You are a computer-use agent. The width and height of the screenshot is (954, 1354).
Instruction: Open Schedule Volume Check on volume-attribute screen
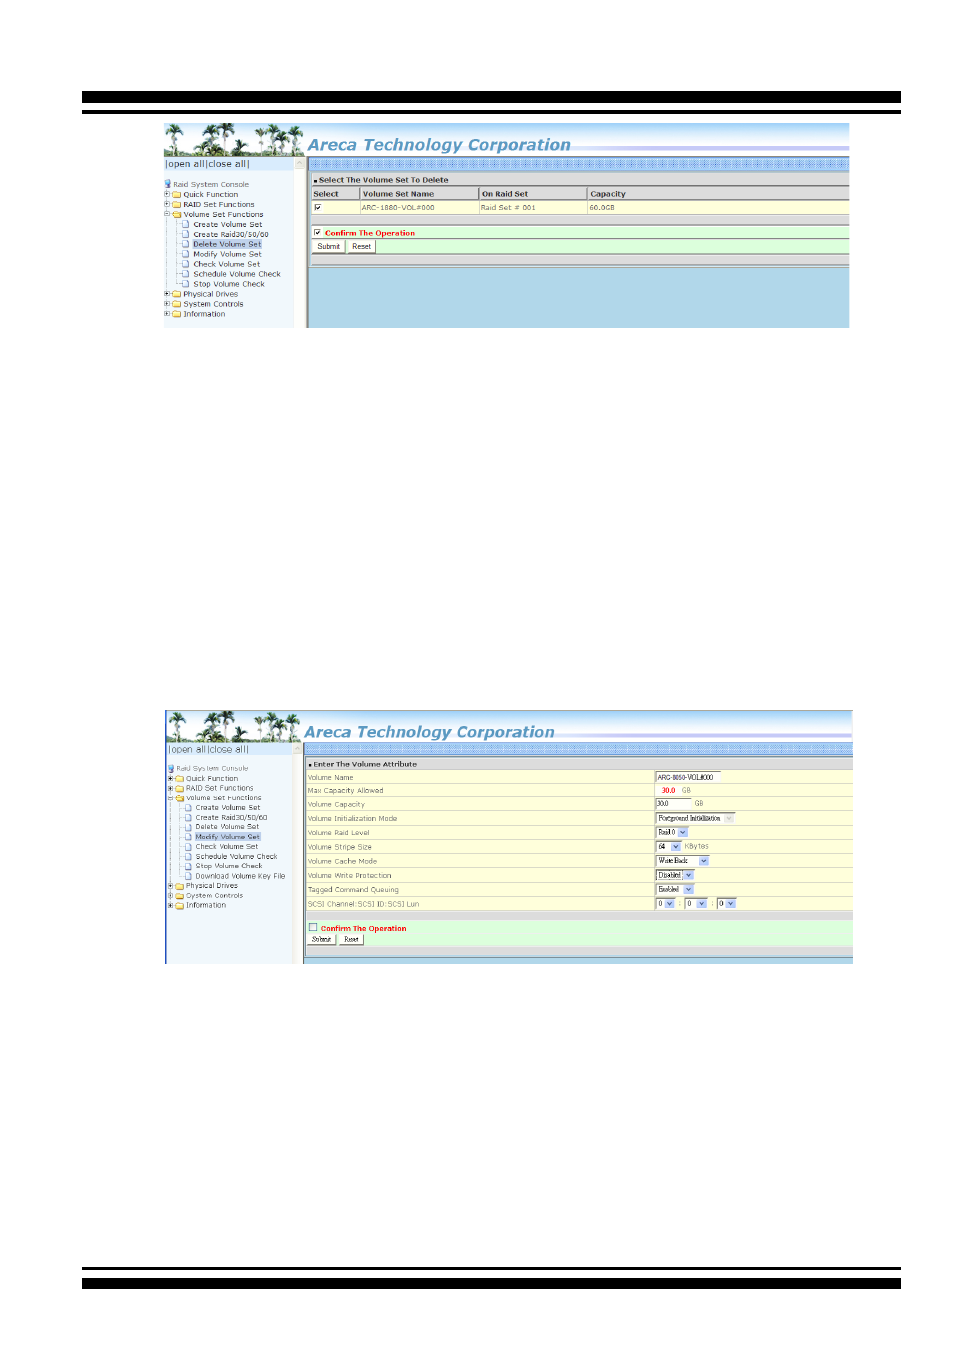pyautogui.click(x=237, y=856)
